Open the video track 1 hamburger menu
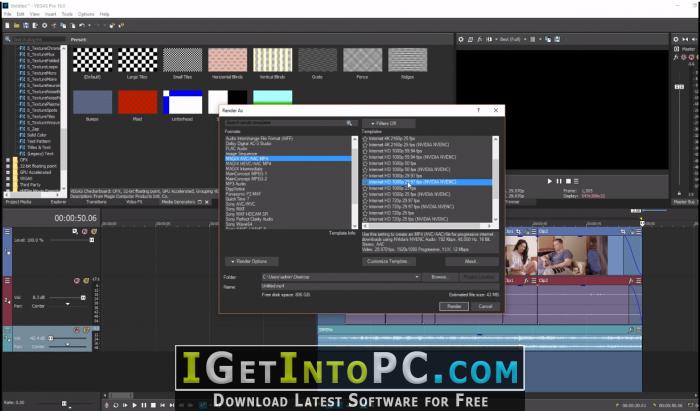 [x=7, y=232]
